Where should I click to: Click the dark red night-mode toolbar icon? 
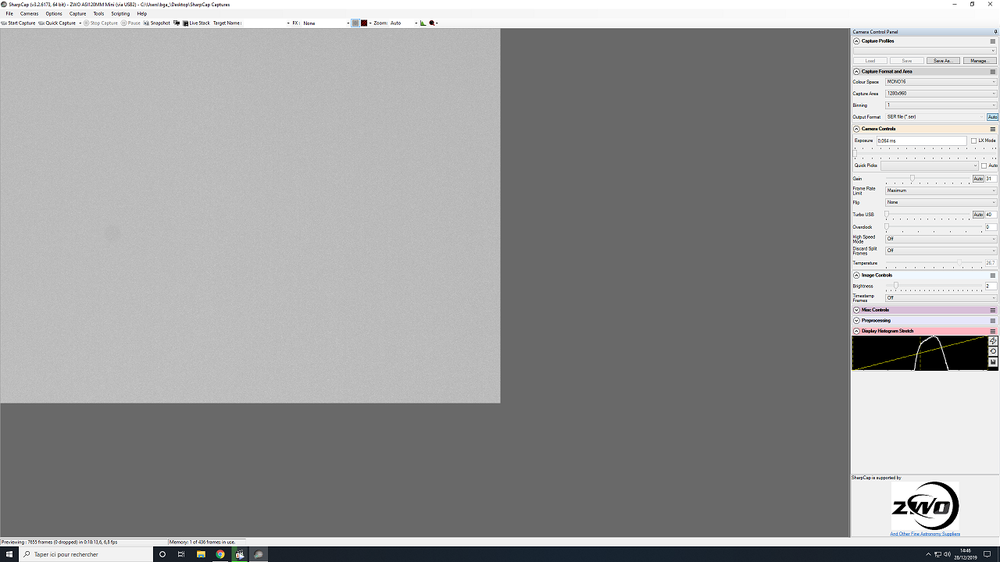(364, 23)
